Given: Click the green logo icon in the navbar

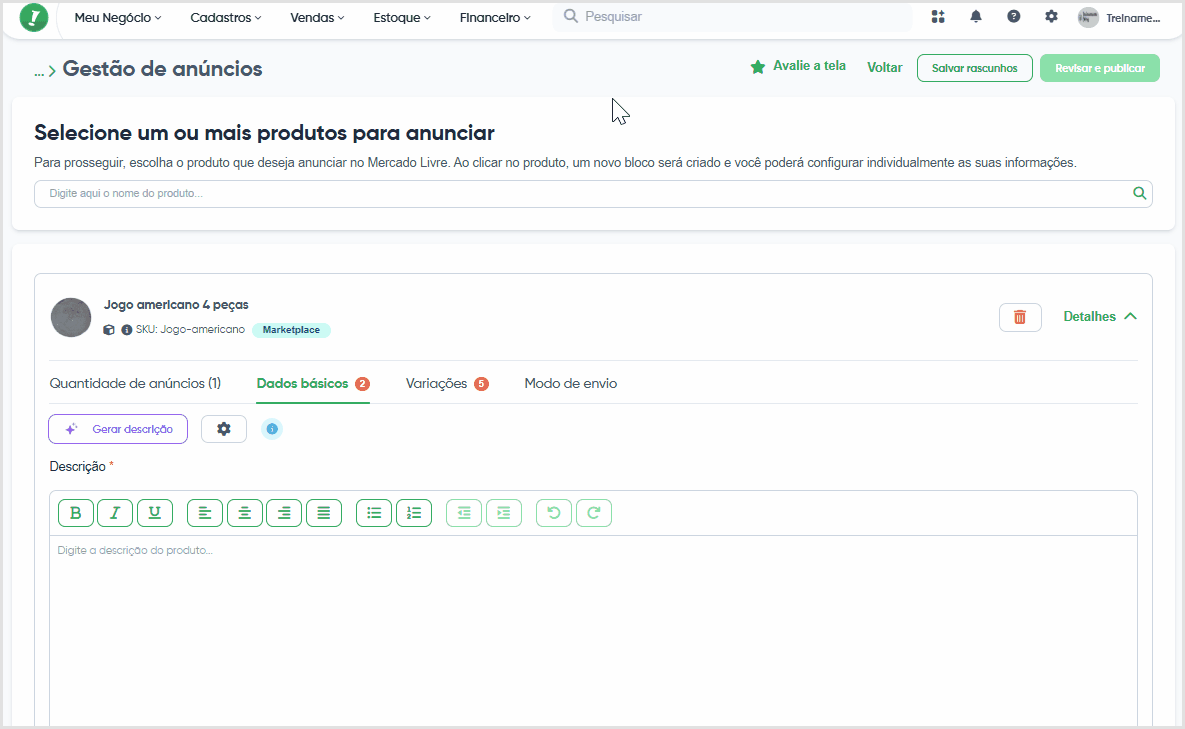Looking at the screenshot, I should (x=34, y=17).
